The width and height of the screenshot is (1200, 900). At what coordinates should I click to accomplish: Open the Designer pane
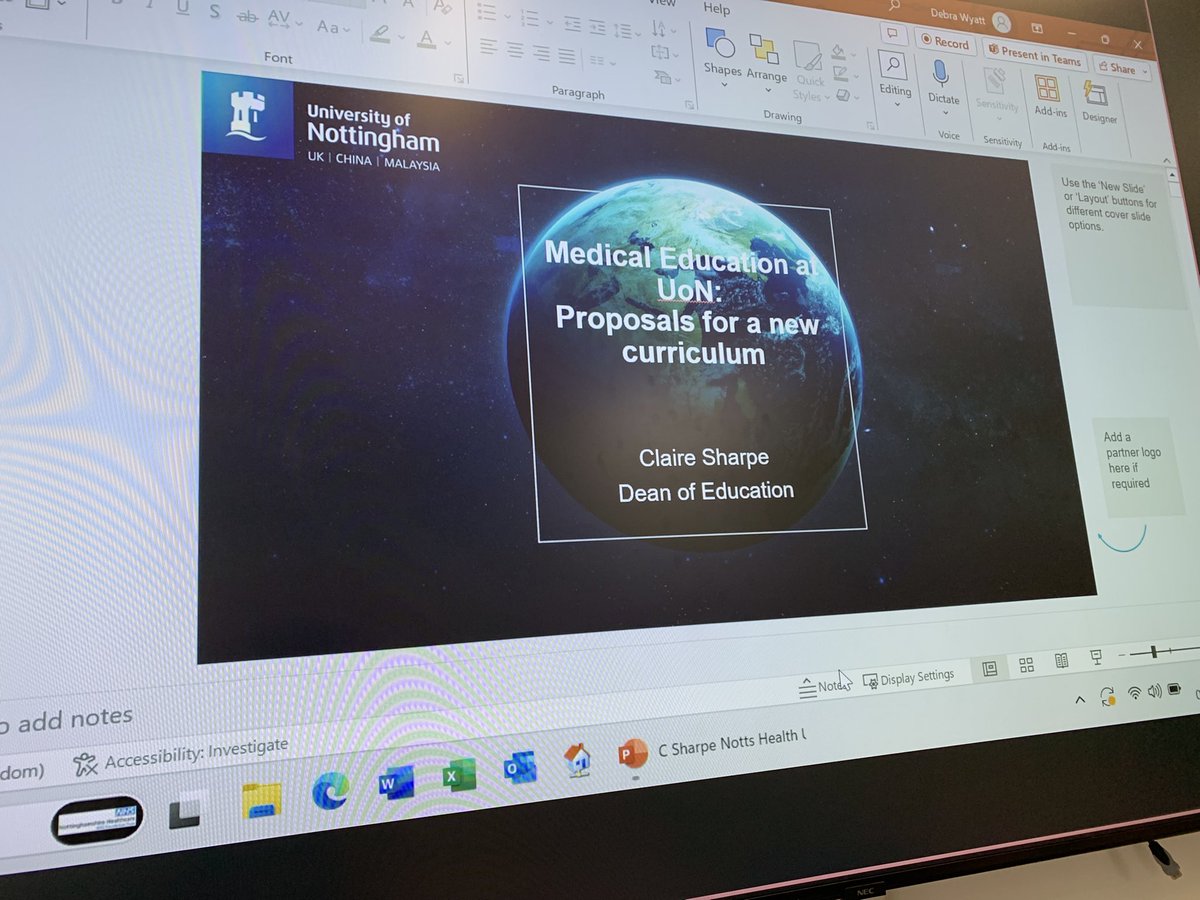[x=1098, y=102]
